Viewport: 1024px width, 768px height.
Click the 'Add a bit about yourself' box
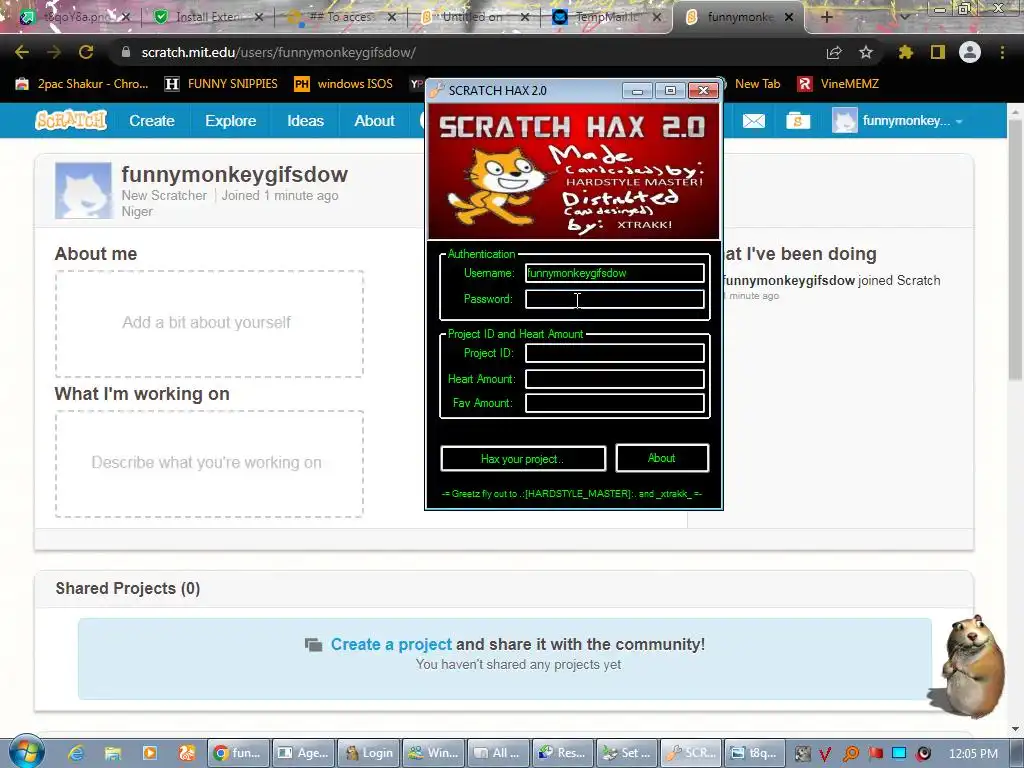coord(209,323)
